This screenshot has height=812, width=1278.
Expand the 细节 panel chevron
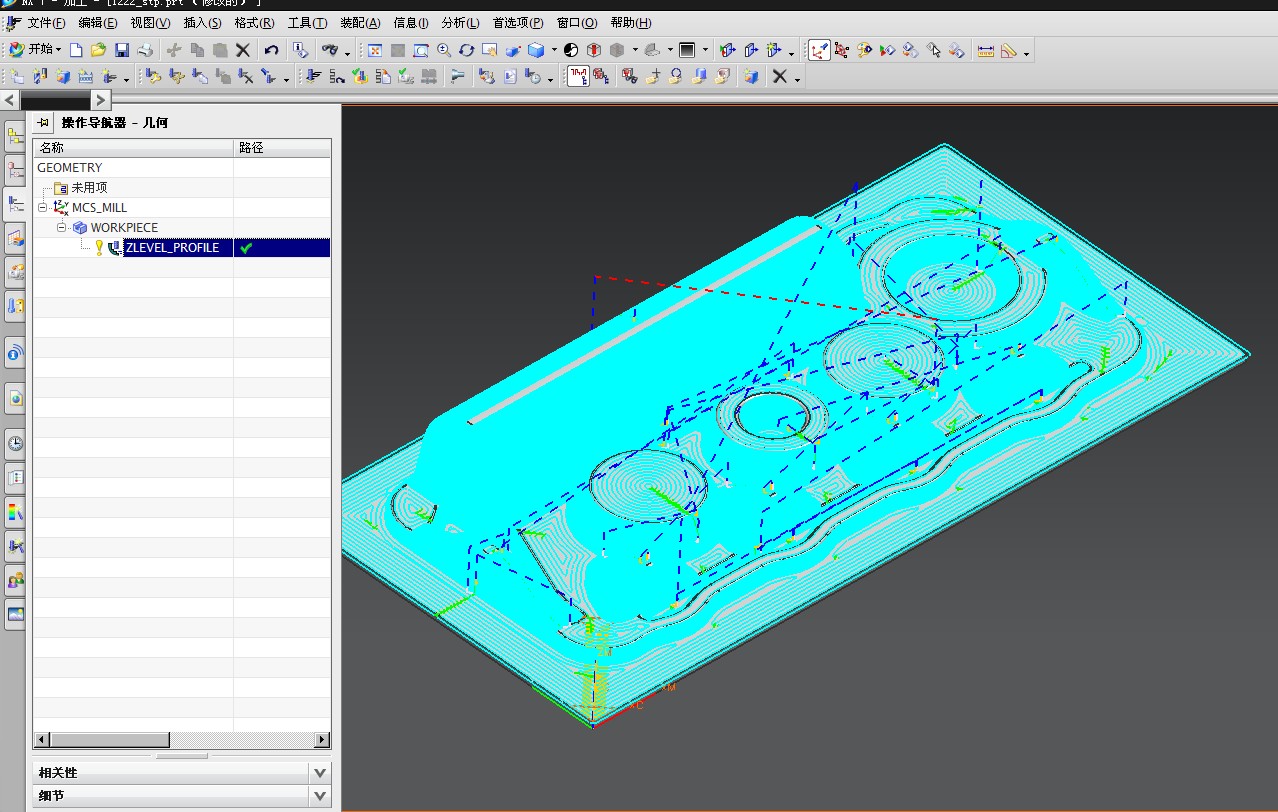(320, 796)
